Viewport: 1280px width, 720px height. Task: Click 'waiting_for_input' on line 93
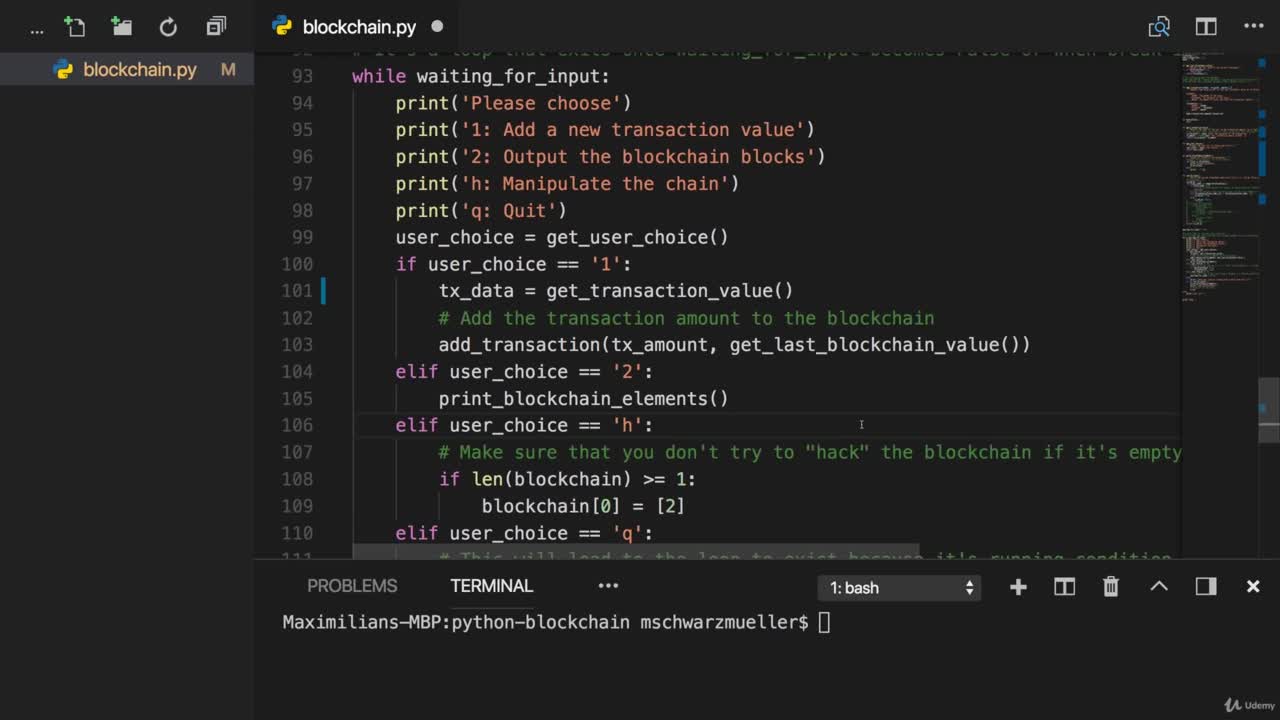click(x=508, y=76)
